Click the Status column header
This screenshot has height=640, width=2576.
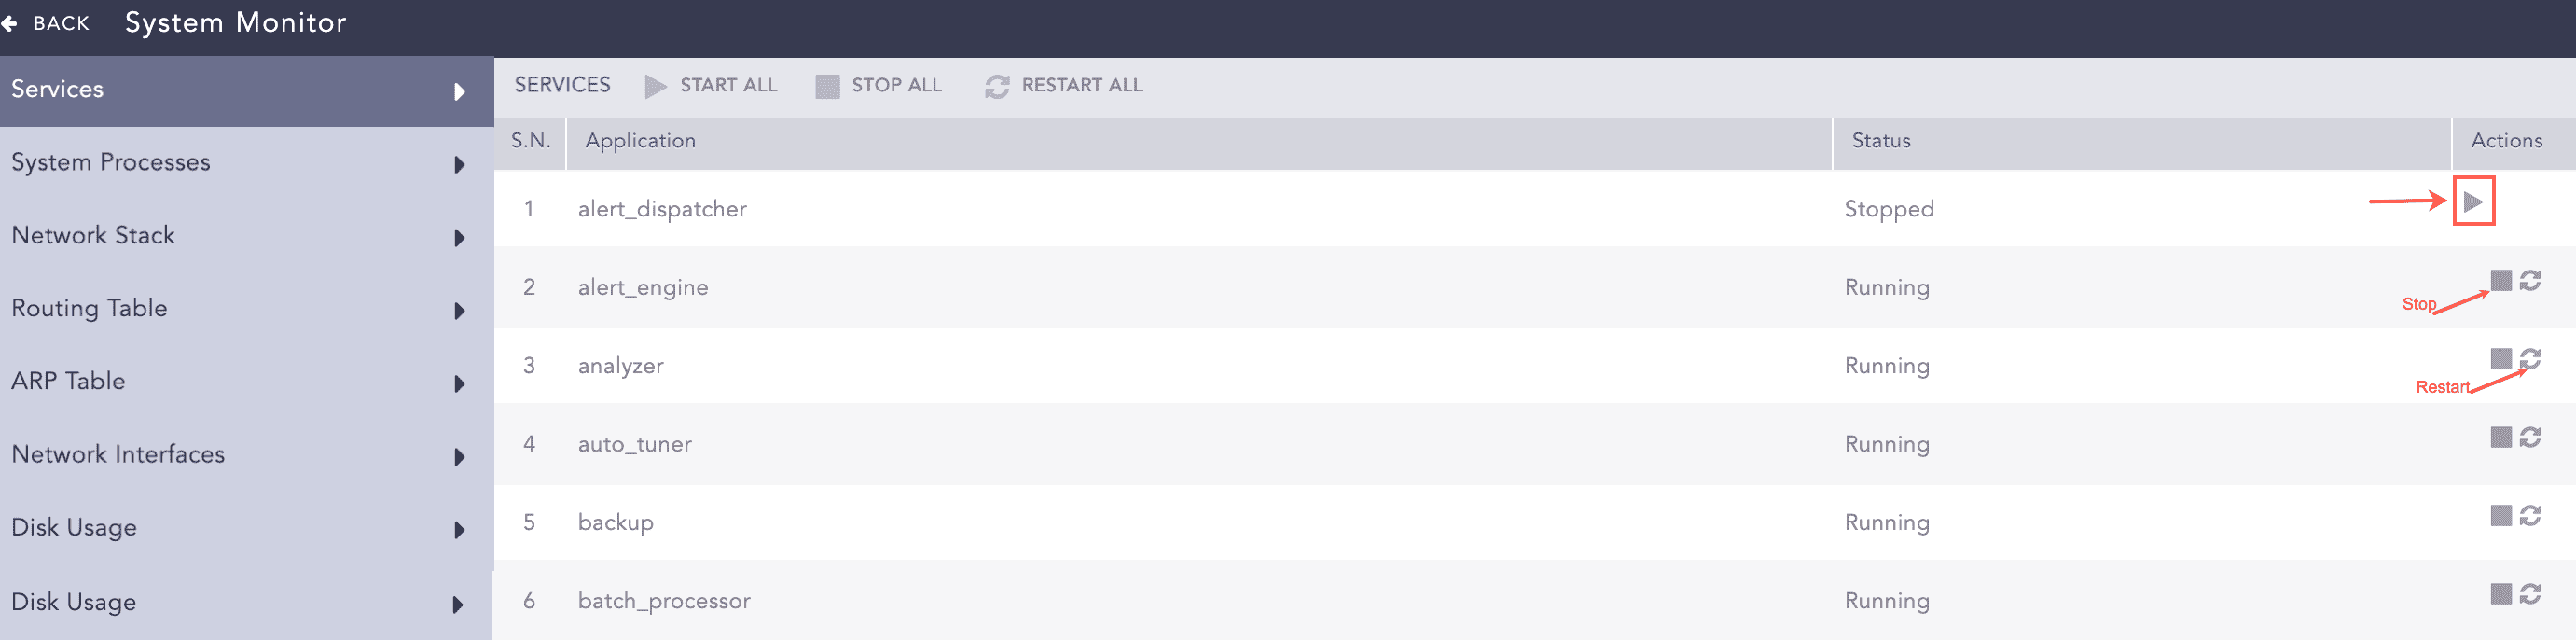[1880, 141]
